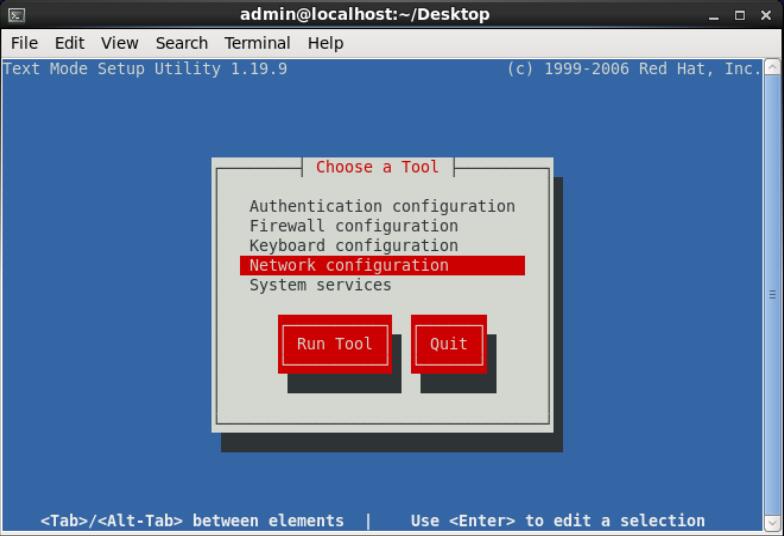Minimize the terminal window
Viewport: 784px width, 536px height.
[714, 16]
